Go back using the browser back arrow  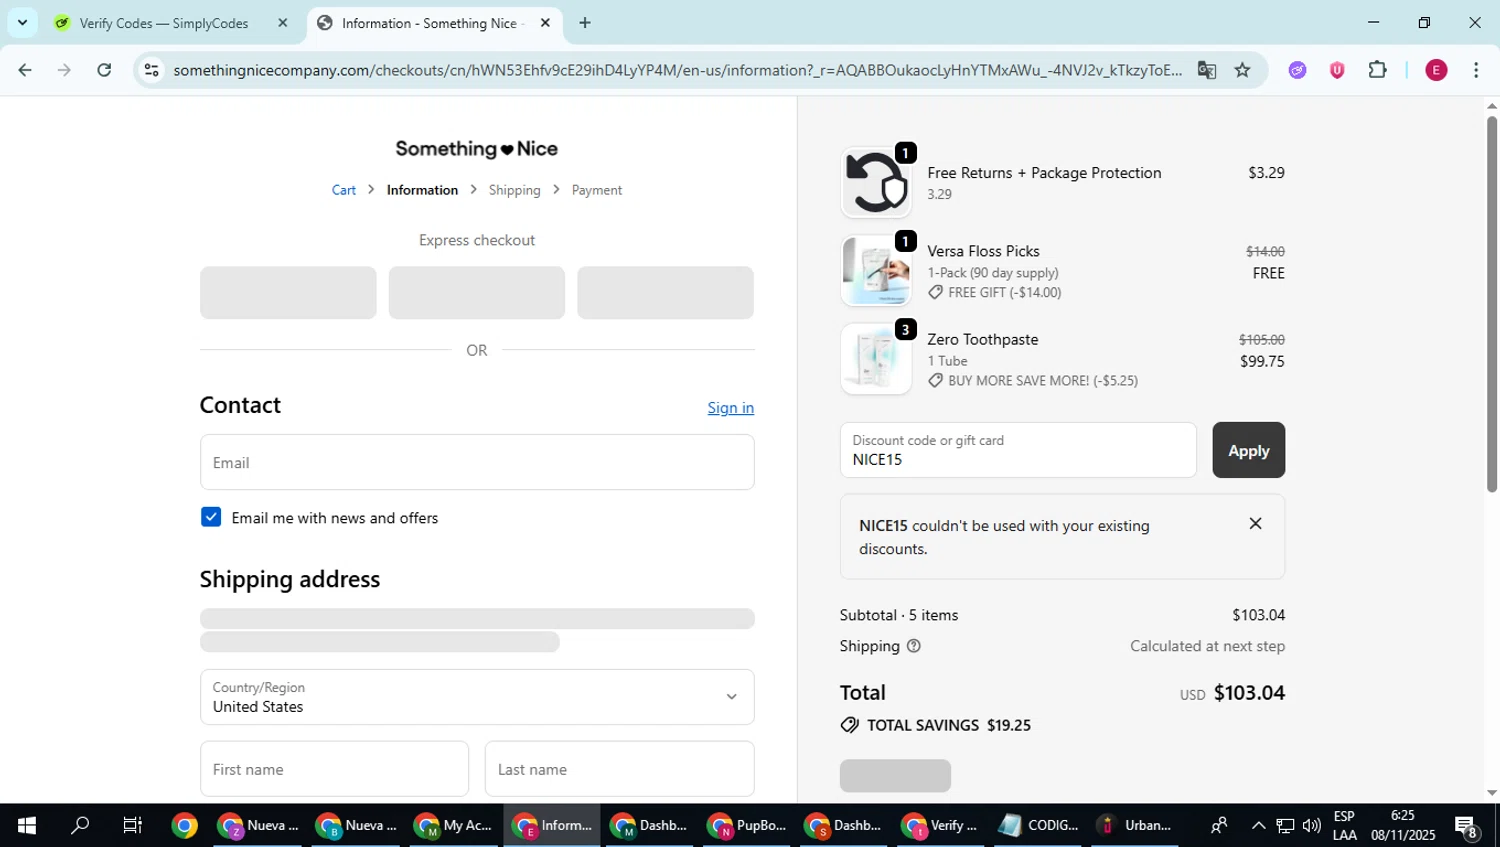pos(25,70)
